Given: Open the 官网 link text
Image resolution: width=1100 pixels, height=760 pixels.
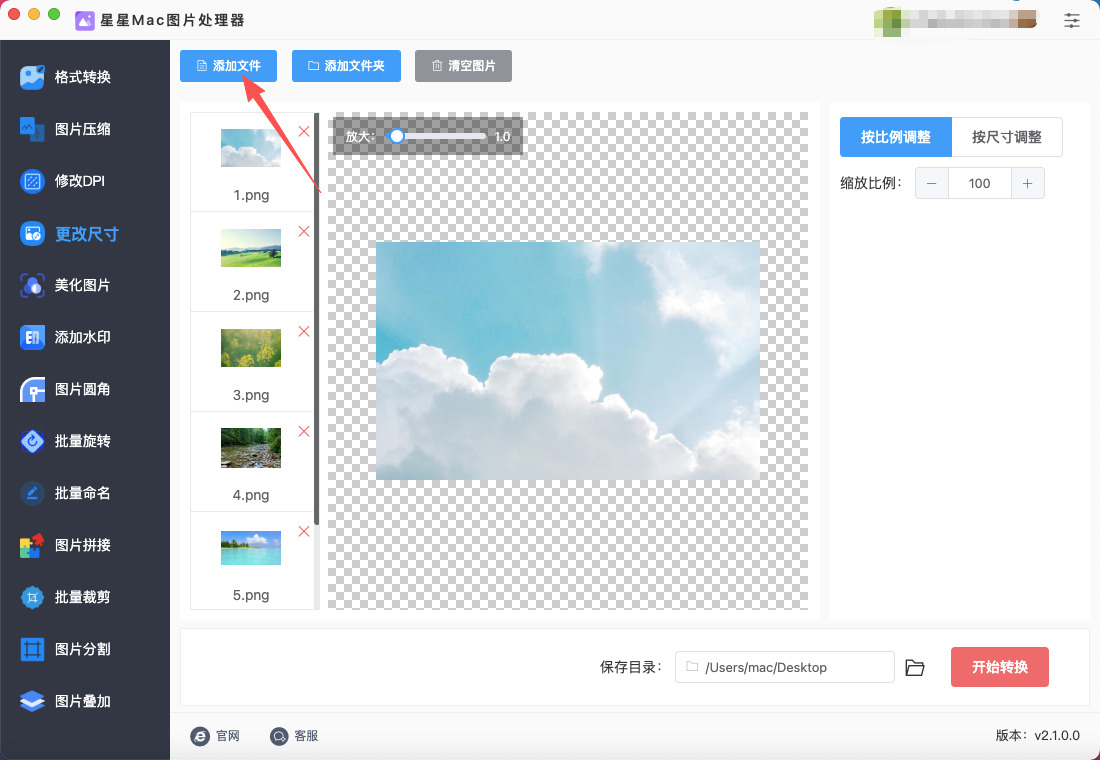Looking at the screenshot, I should click(228, 735).
